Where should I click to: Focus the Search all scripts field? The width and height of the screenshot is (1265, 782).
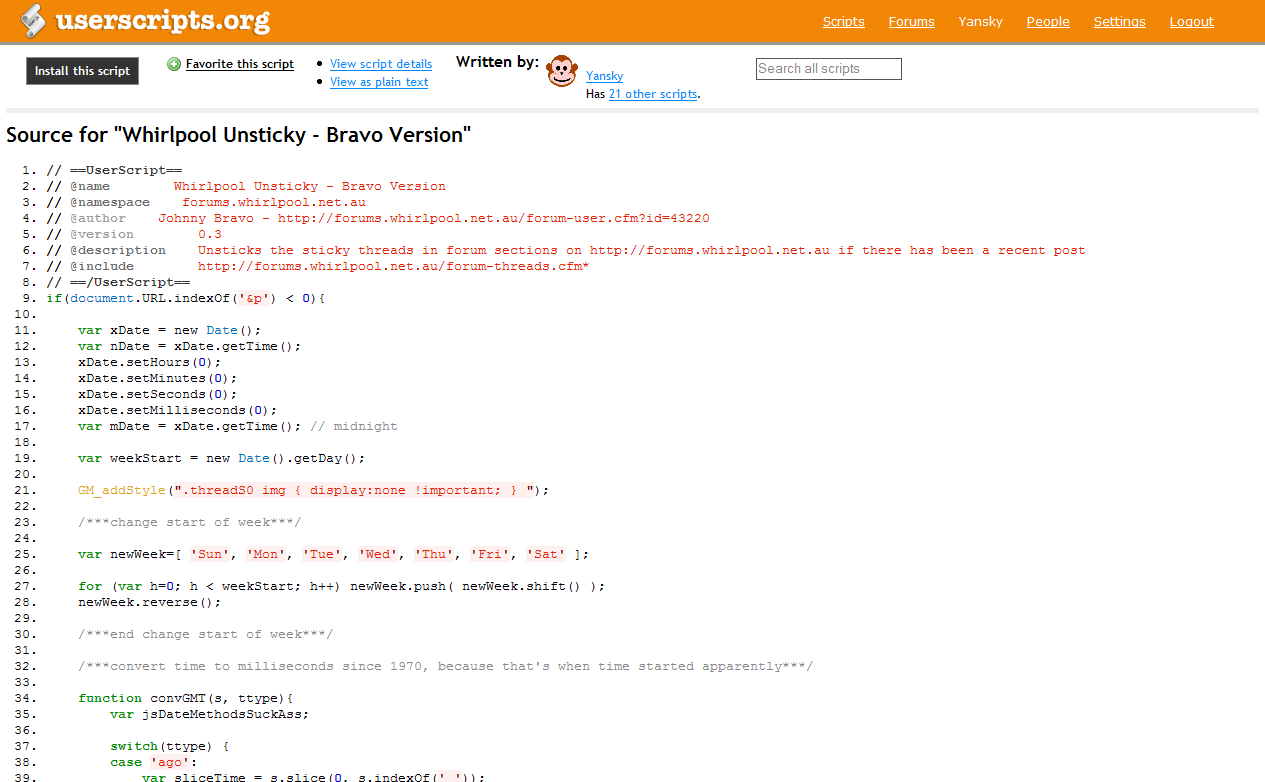coord(828,69)
